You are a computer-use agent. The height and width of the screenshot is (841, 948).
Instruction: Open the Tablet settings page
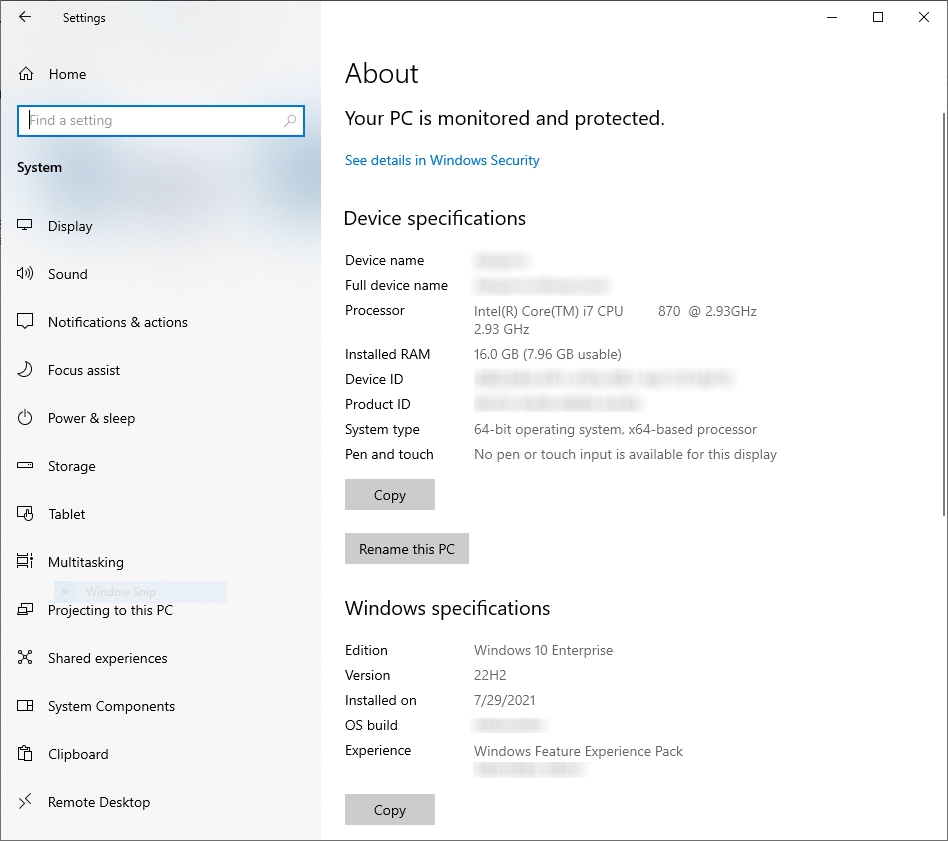tap(67, 514)
